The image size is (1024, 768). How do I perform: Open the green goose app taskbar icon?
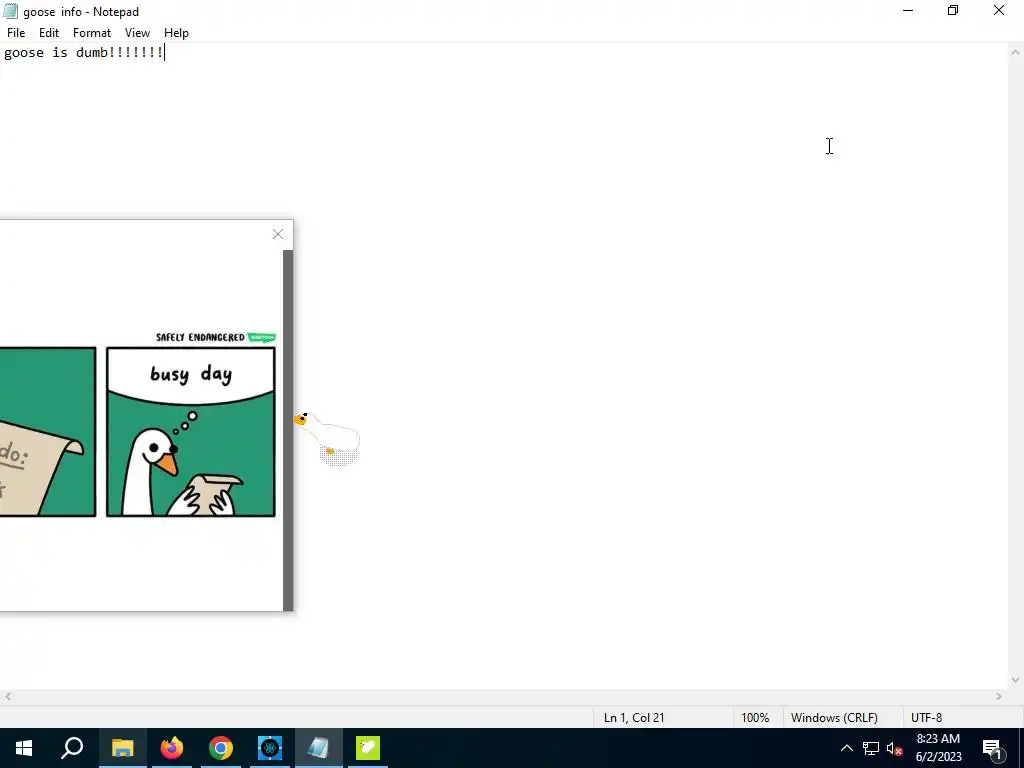pos(368,748)
